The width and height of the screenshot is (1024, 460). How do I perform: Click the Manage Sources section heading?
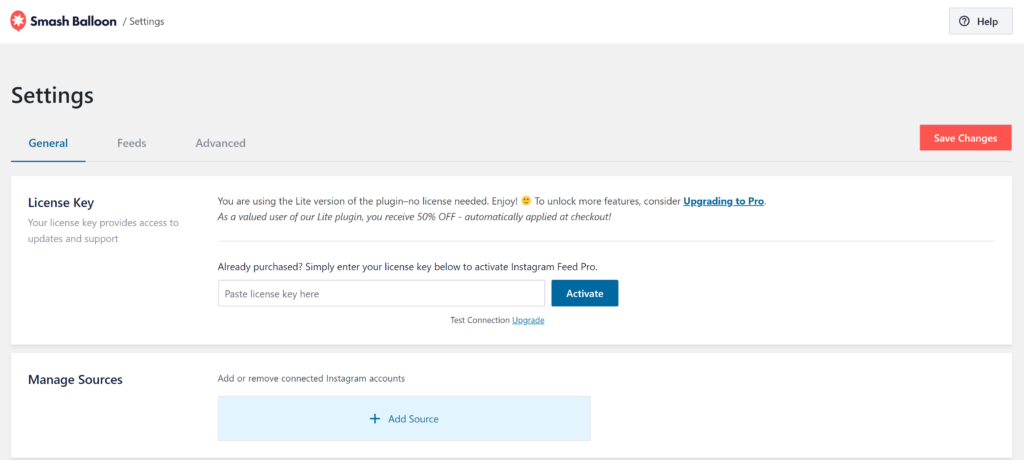pyautogui.click(x=75, y=380)
